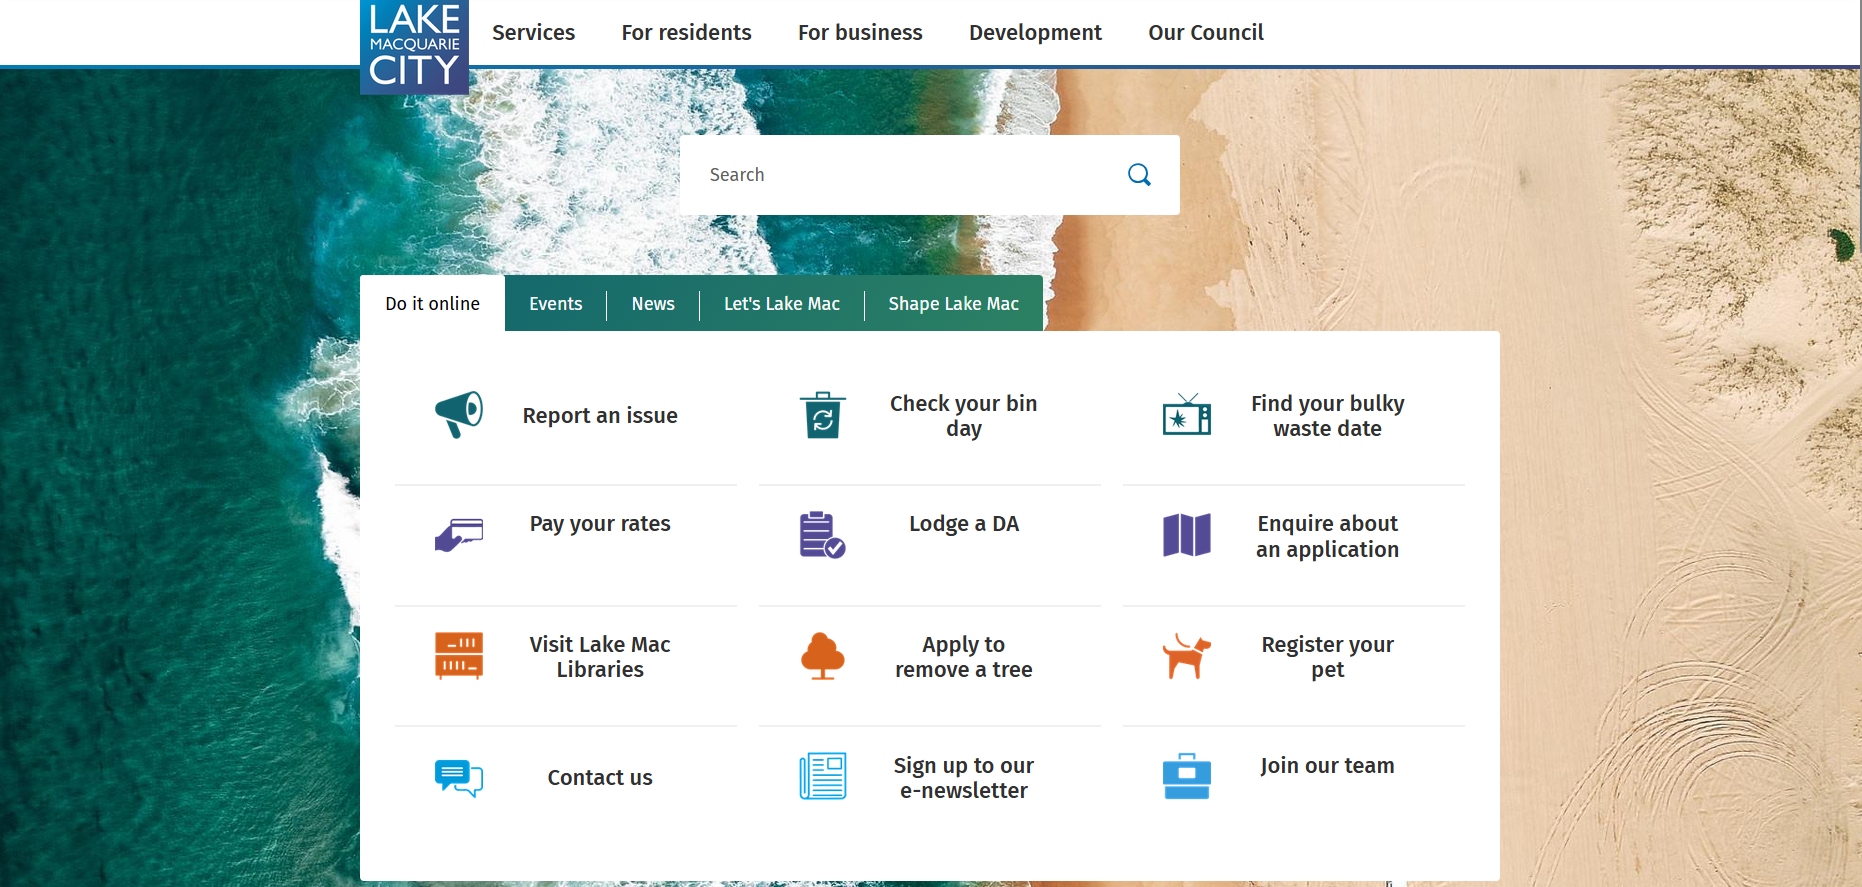
Task: Click the credit card Pay rates icon
Action: click(459, 535)
